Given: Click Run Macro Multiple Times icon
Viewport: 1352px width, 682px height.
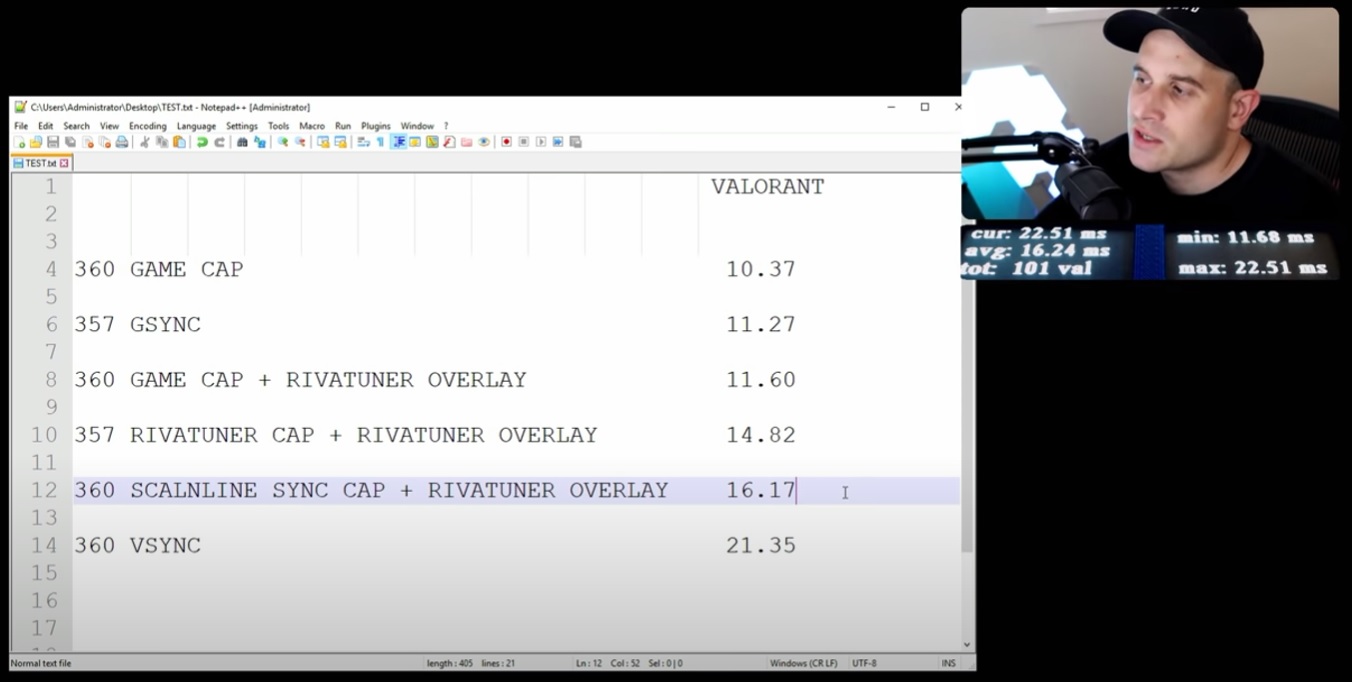Looking at the screenshot, I should pyautogui.click(x=558, y=142).
